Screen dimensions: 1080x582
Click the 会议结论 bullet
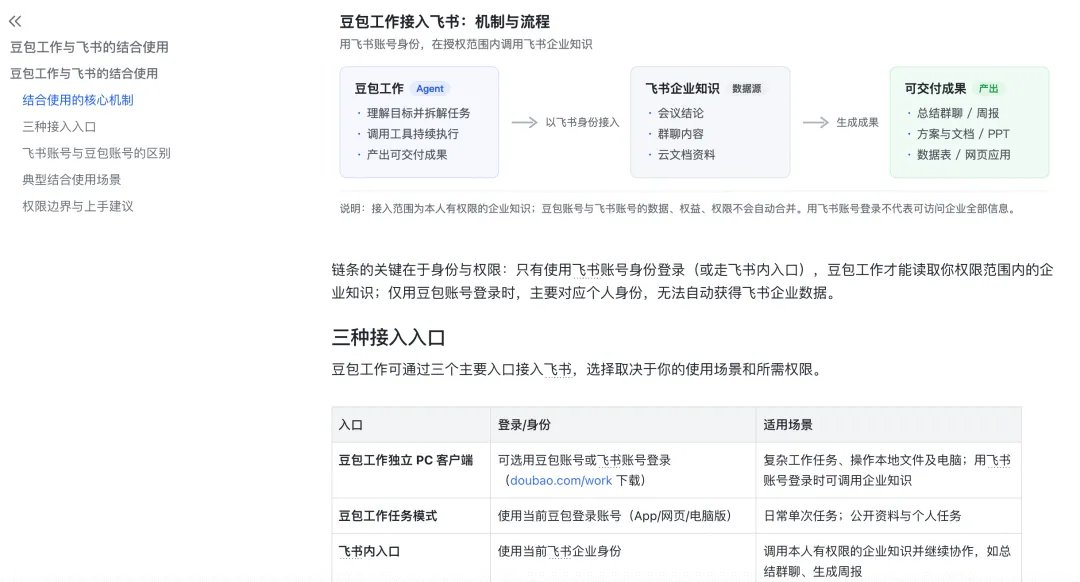tap(681, 113)
